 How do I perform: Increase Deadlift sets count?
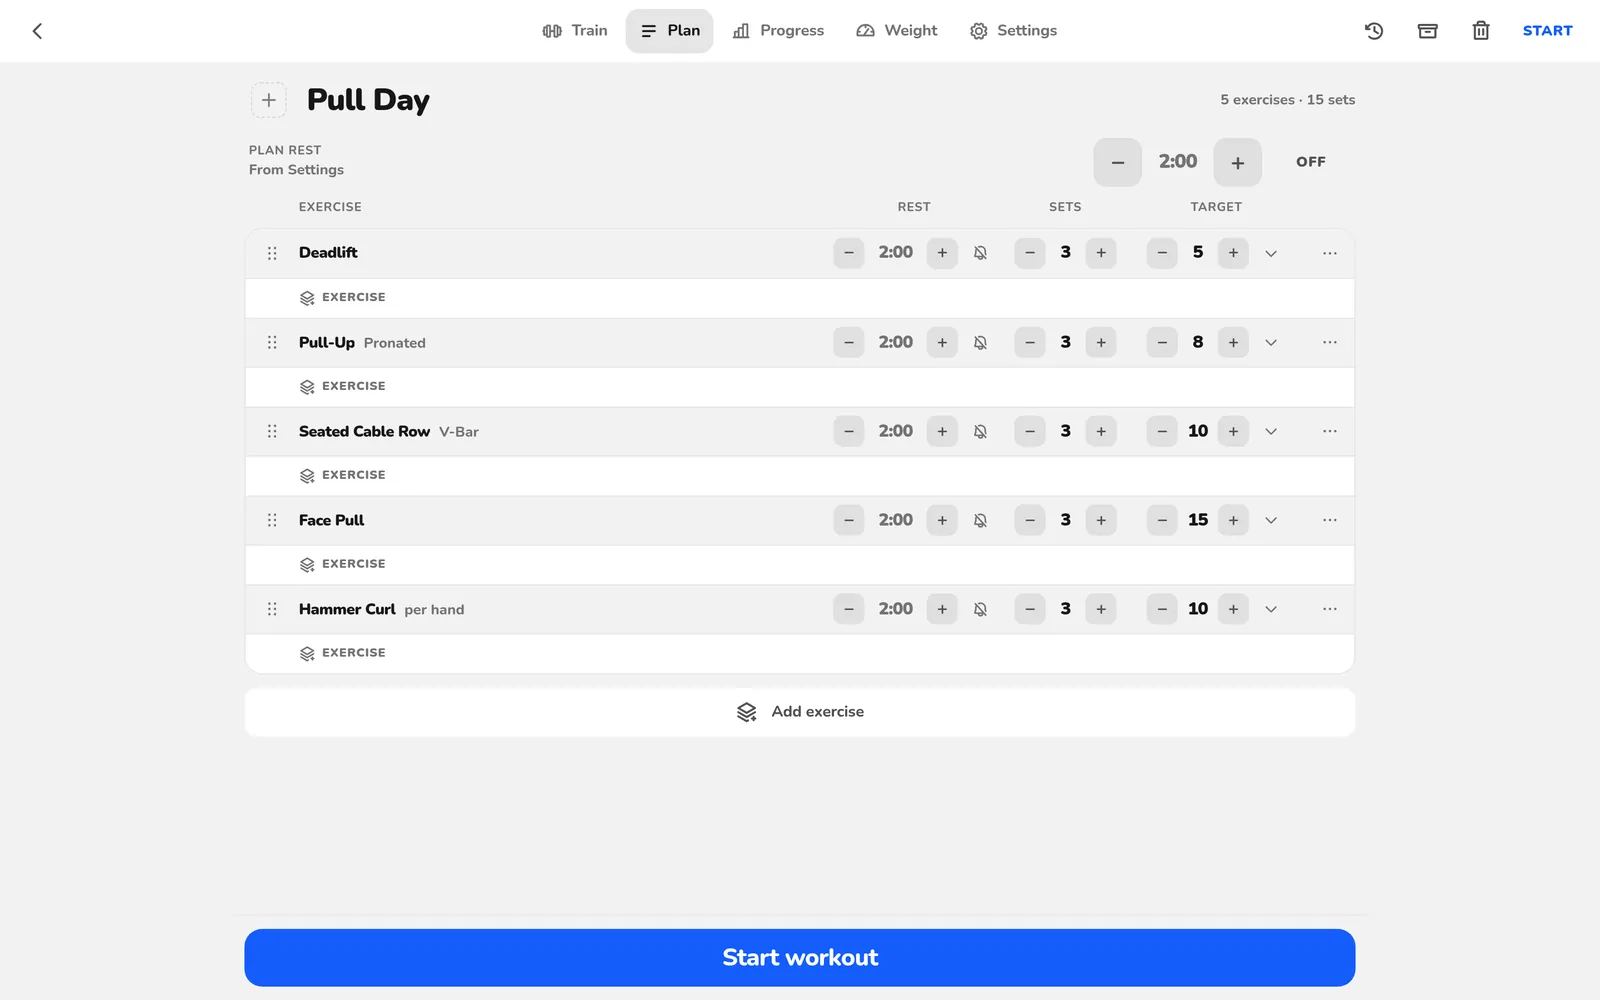pyautogui.click(x=1101, y=253)
